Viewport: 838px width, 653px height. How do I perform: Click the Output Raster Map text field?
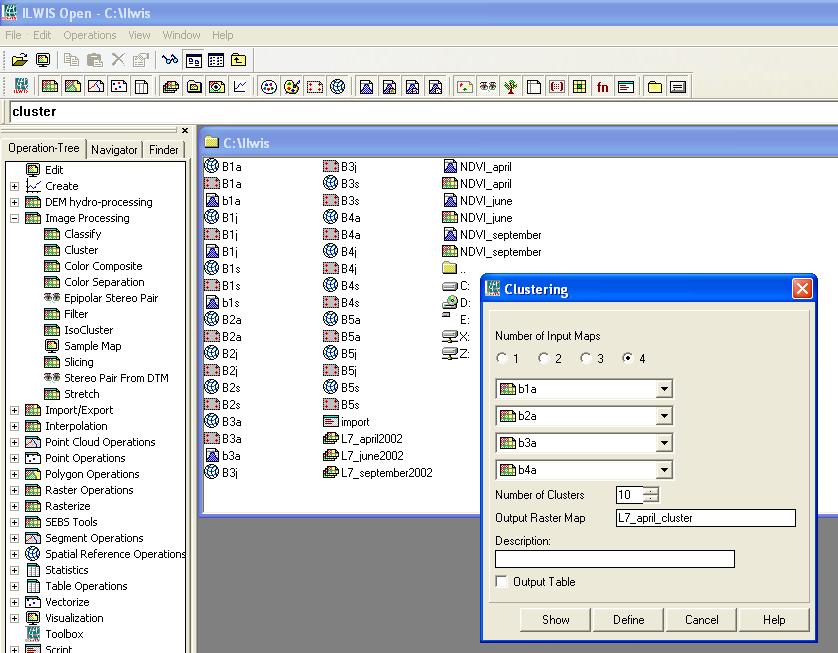[705, 518]
